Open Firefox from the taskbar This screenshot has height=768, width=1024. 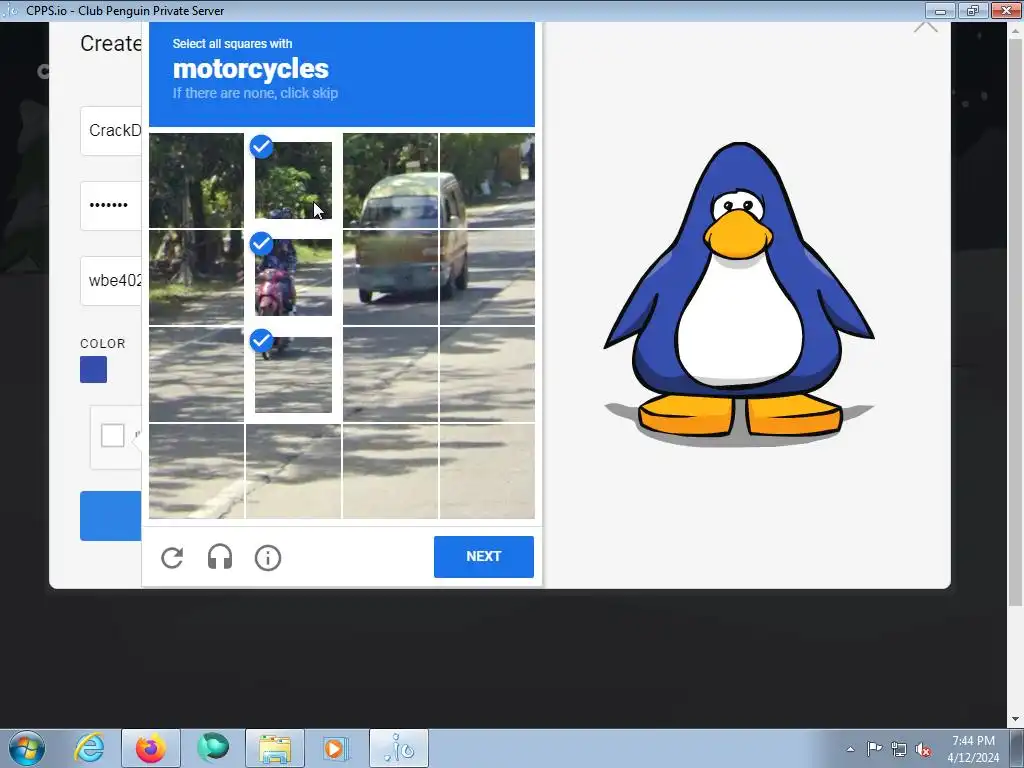point(150,748)
